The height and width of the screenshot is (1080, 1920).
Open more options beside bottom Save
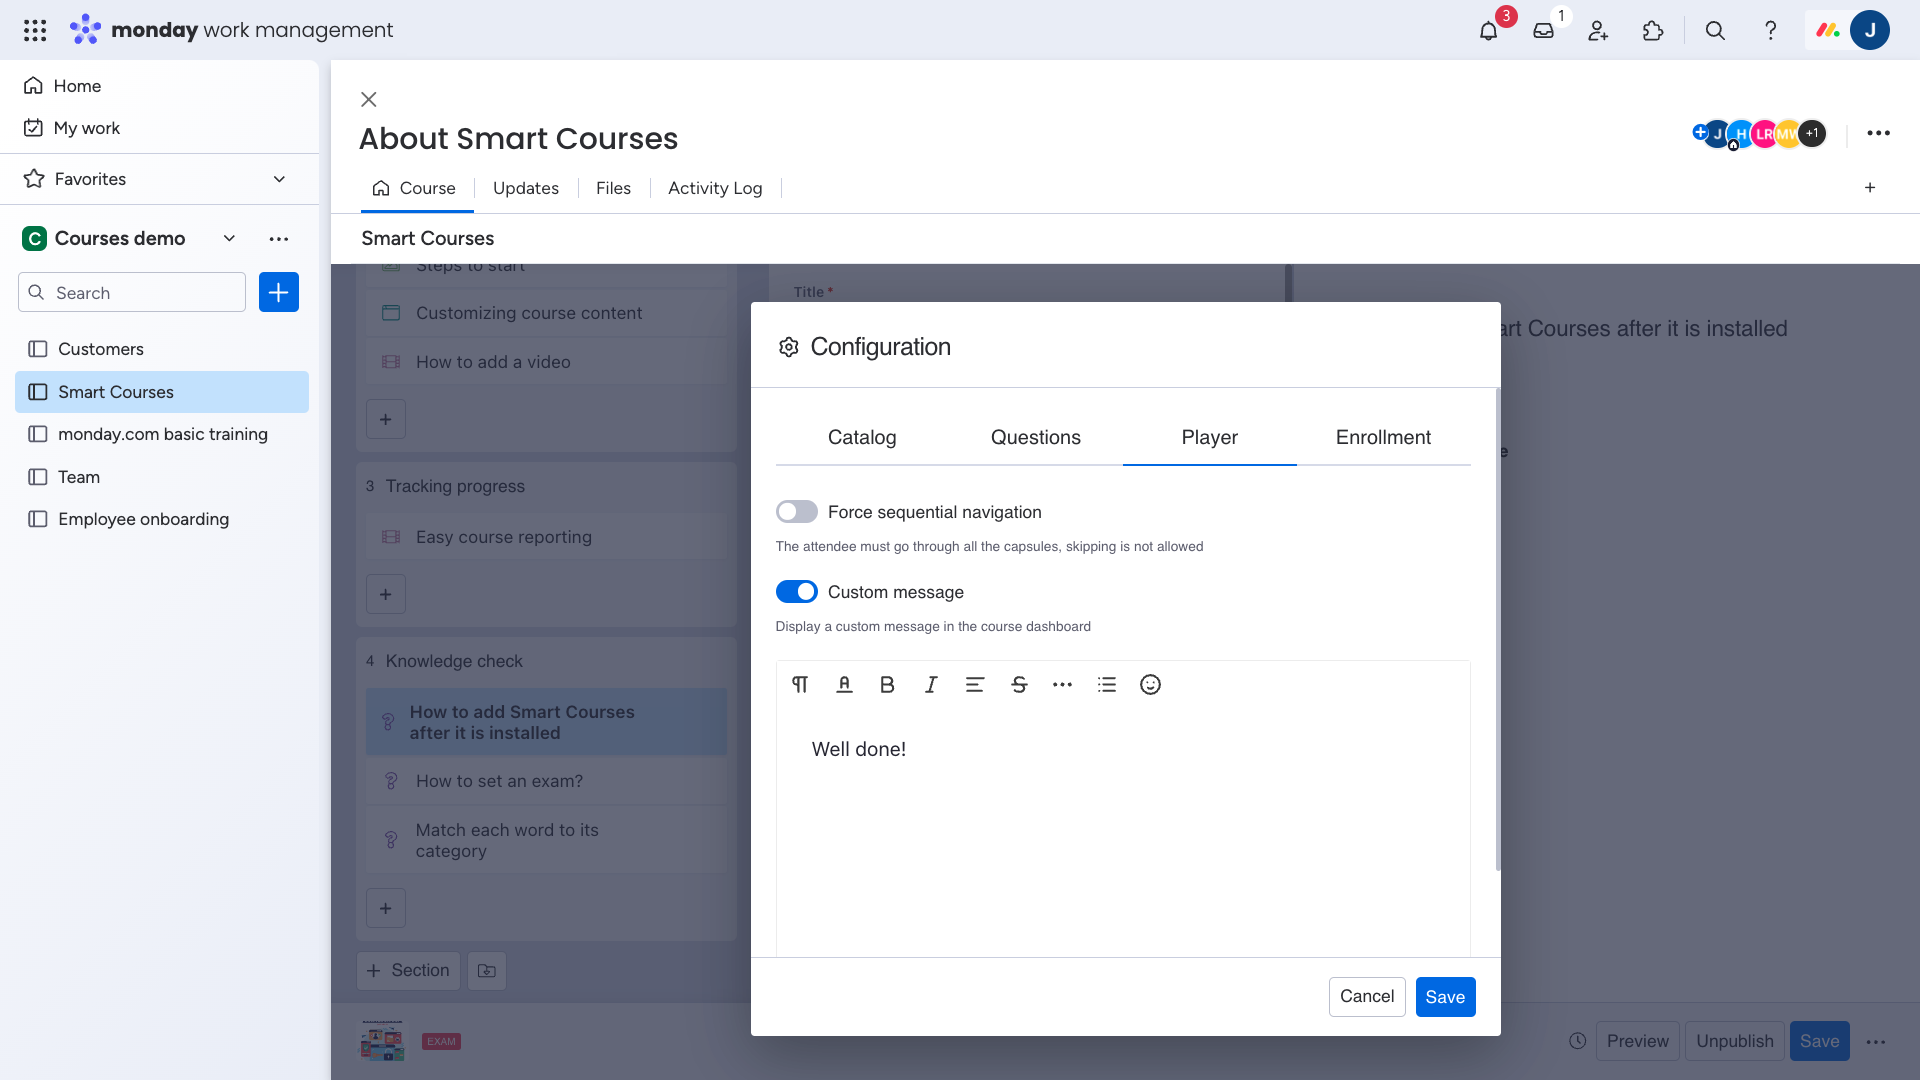tap(1876, 1042)
